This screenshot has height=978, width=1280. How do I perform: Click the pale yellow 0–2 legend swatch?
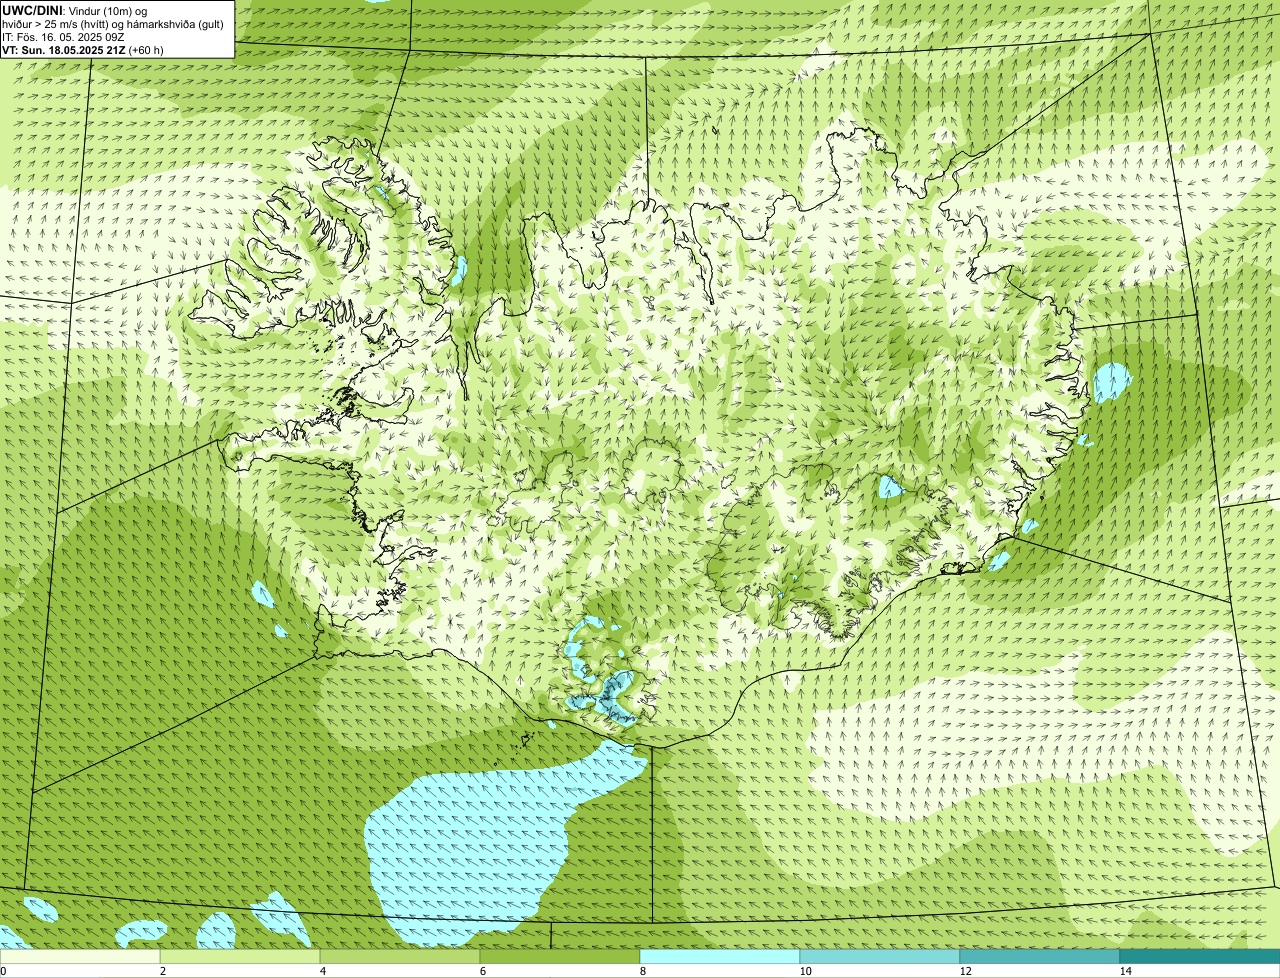point(80,956)
